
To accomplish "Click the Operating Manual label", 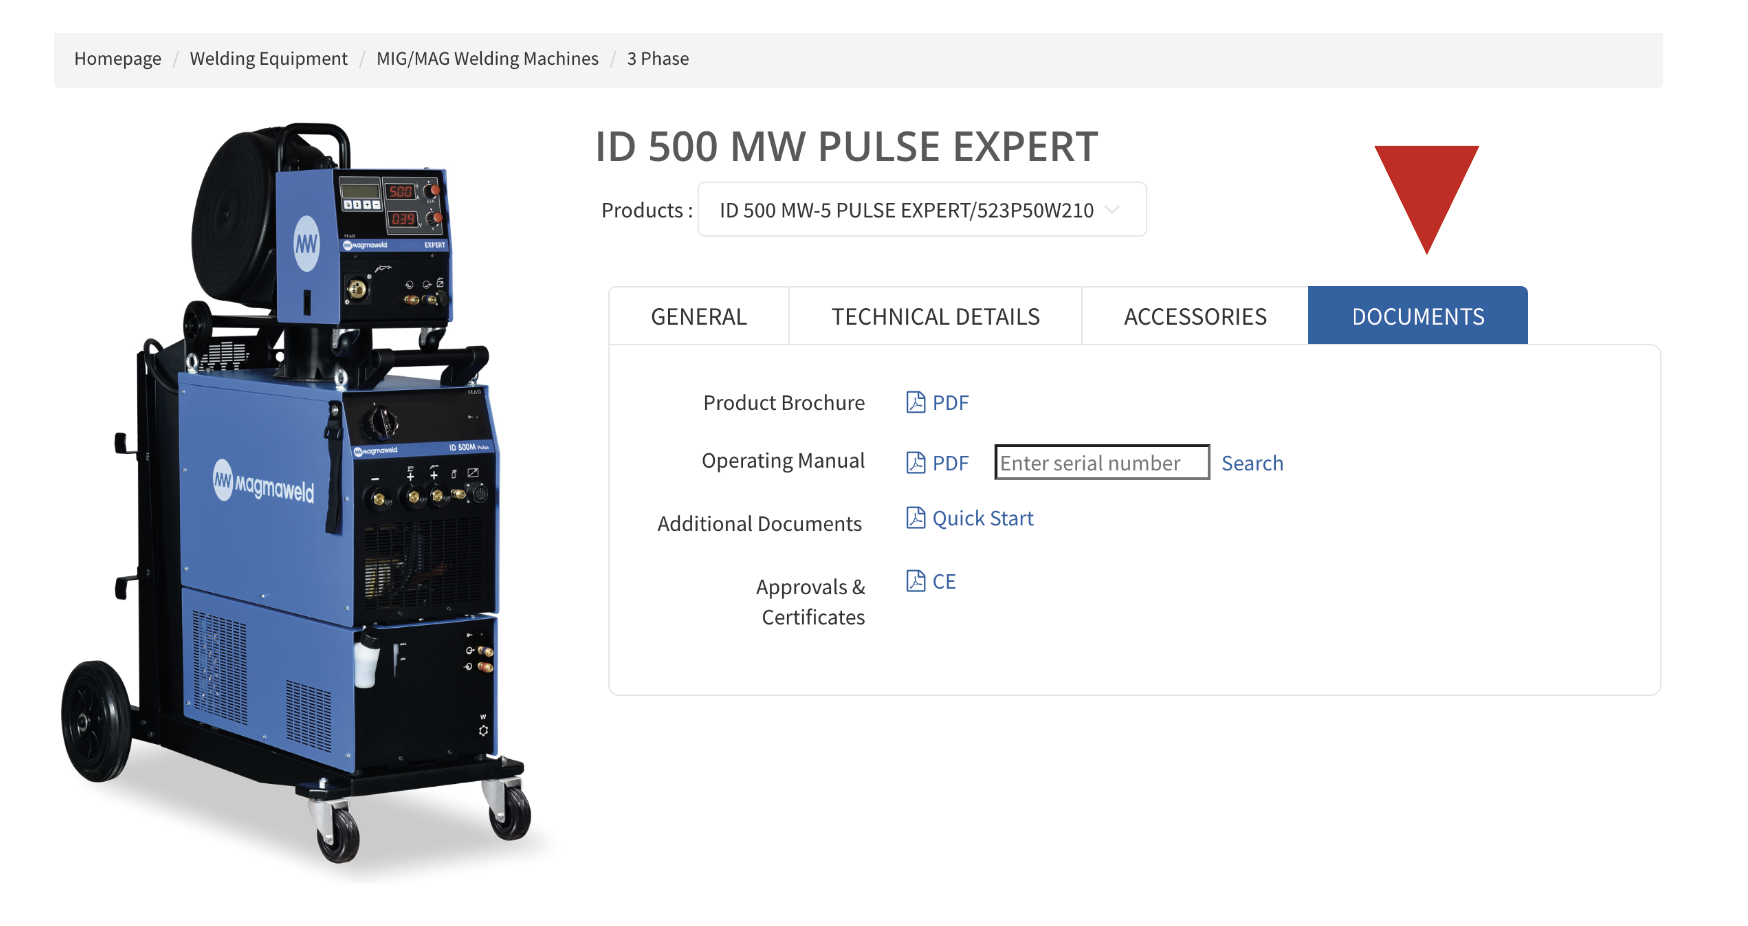I will [x=783, y=461].
